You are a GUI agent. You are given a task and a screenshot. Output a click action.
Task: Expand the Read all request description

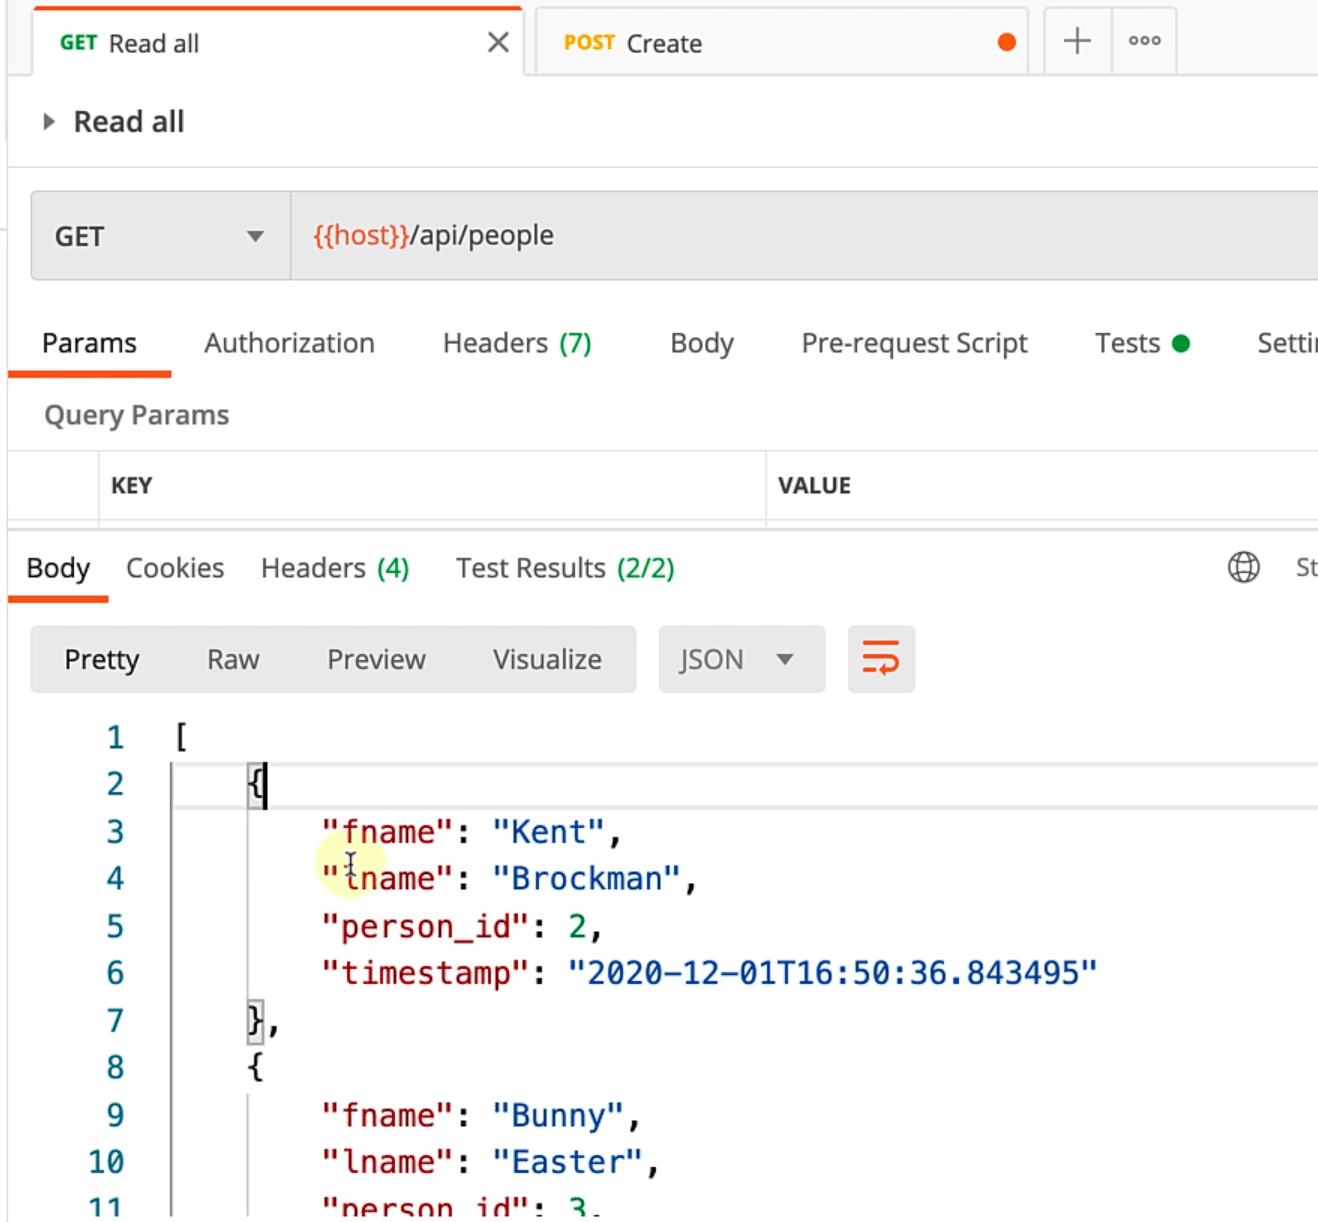(49, 121)
